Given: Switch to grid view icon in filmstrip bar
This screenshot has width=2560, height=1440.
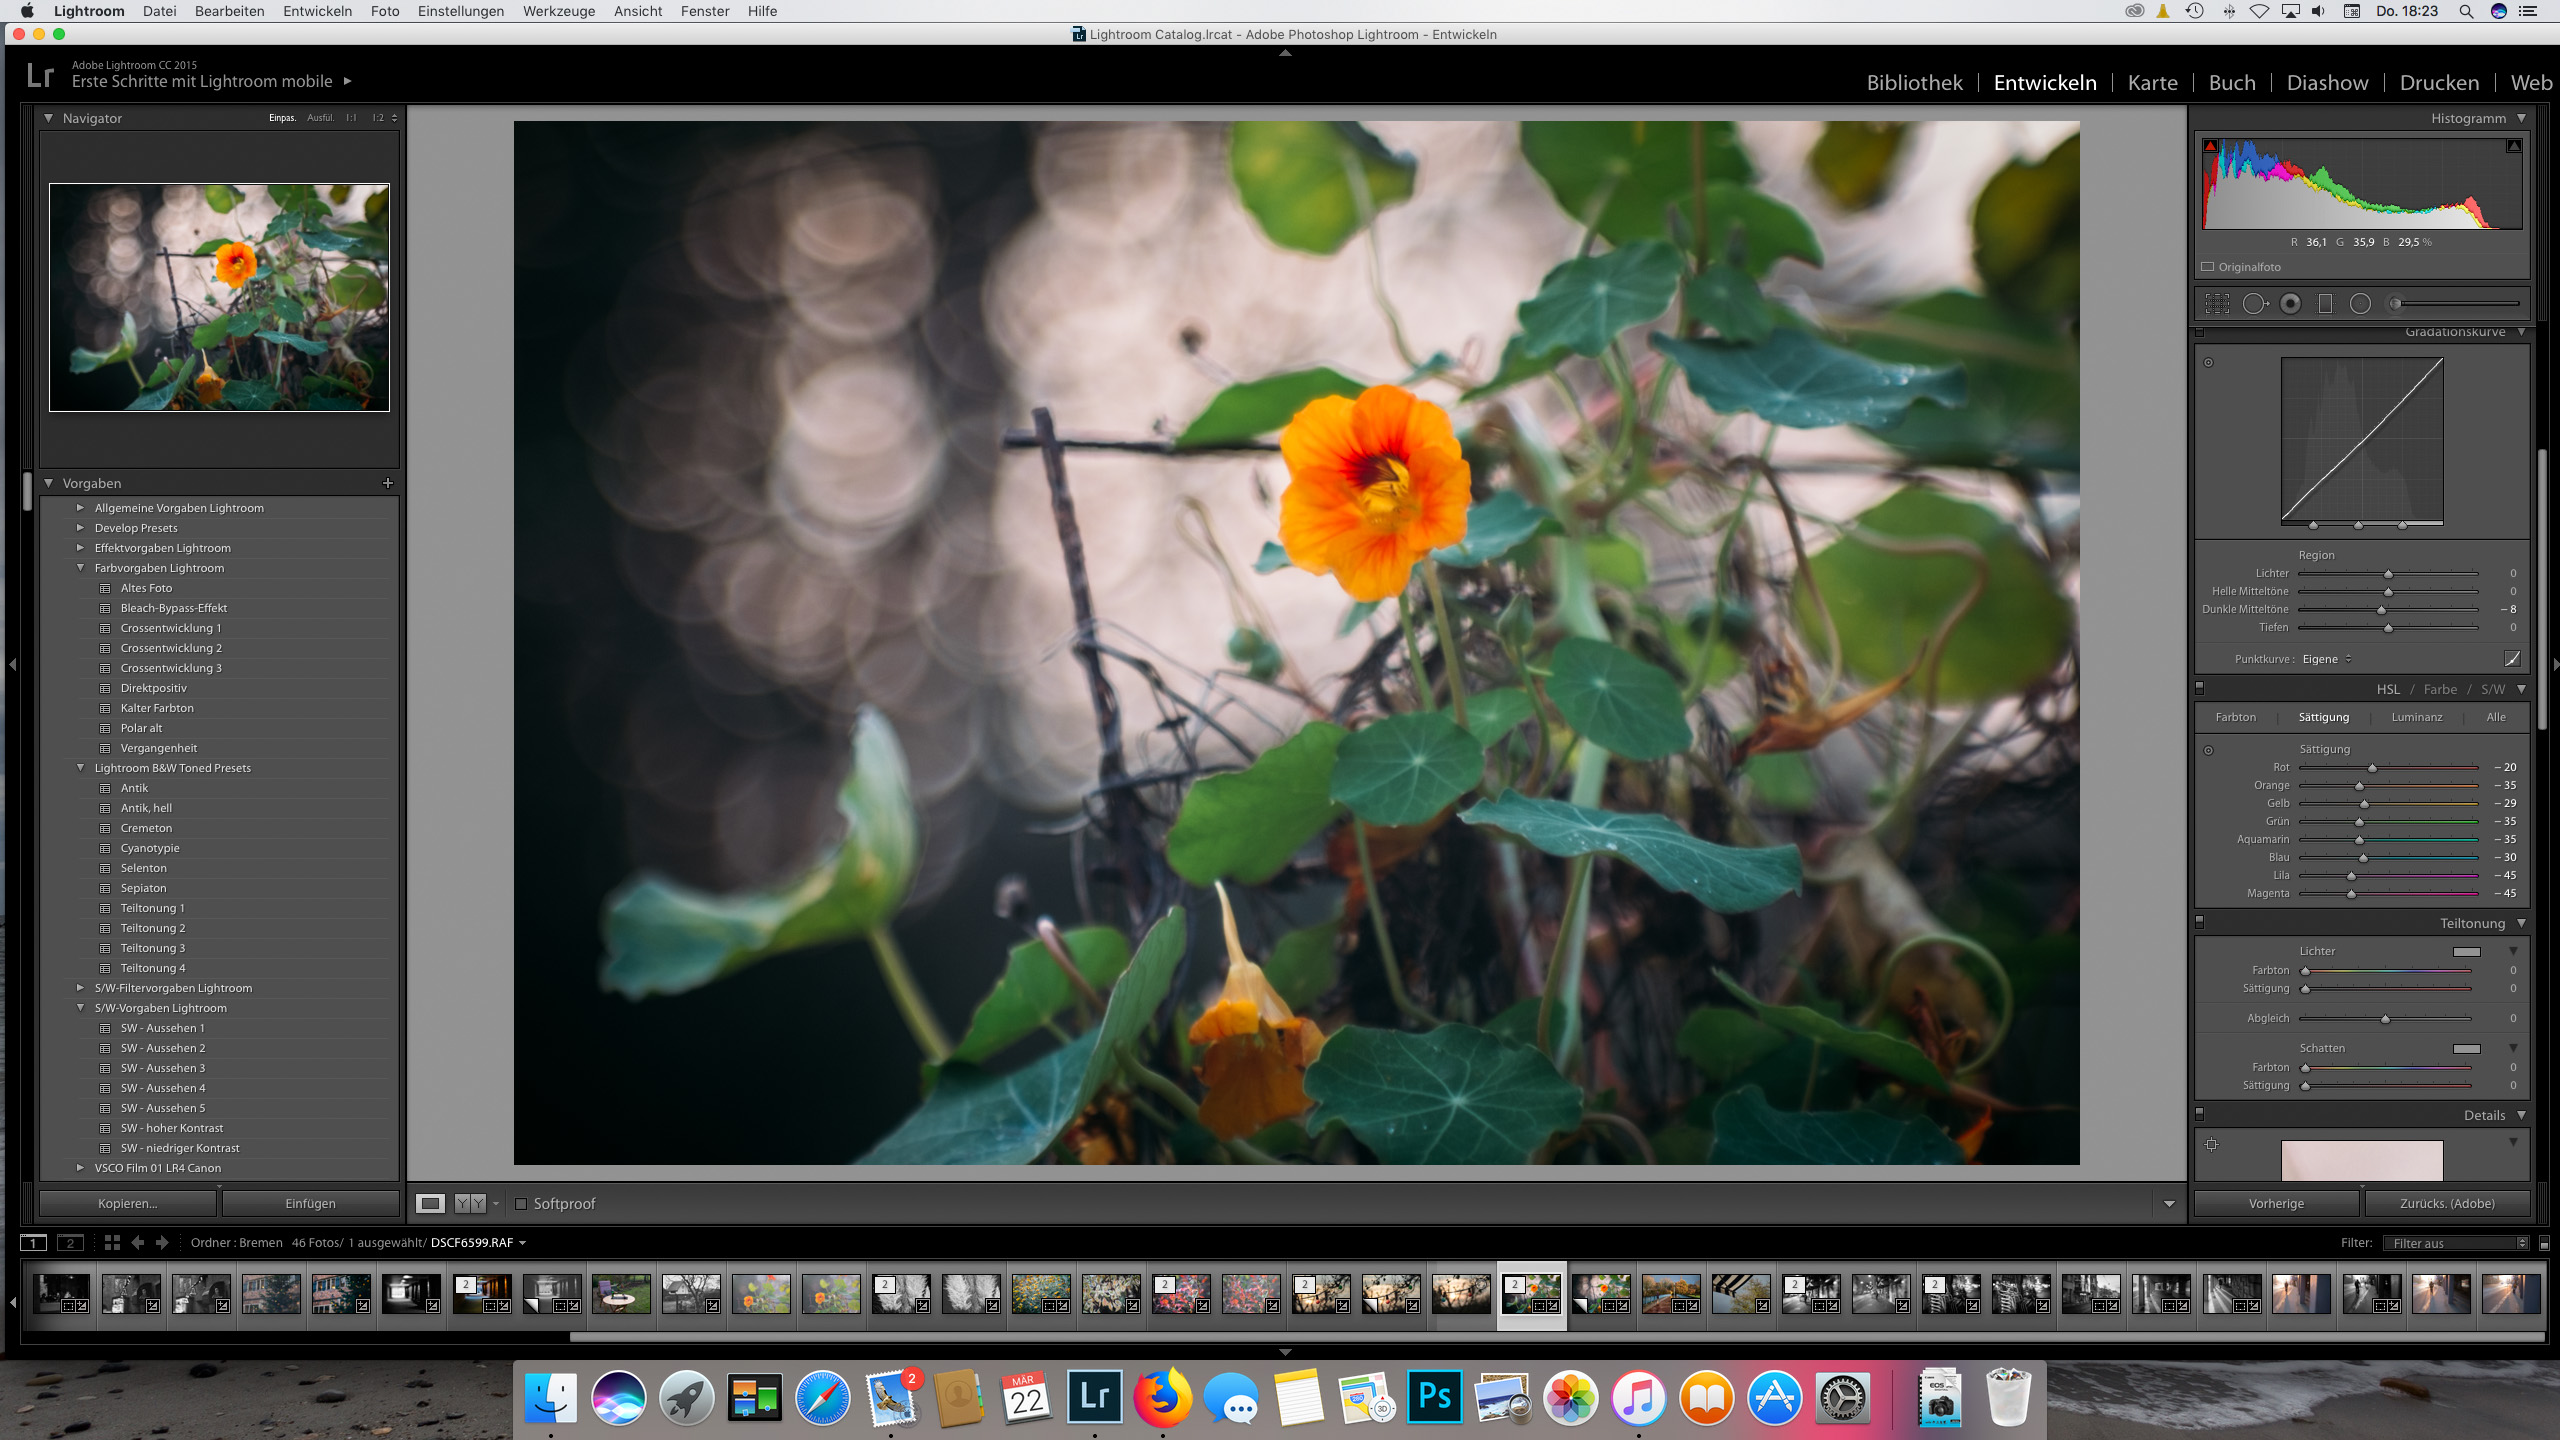Looking at the screenshot, I should point(112,1243).
